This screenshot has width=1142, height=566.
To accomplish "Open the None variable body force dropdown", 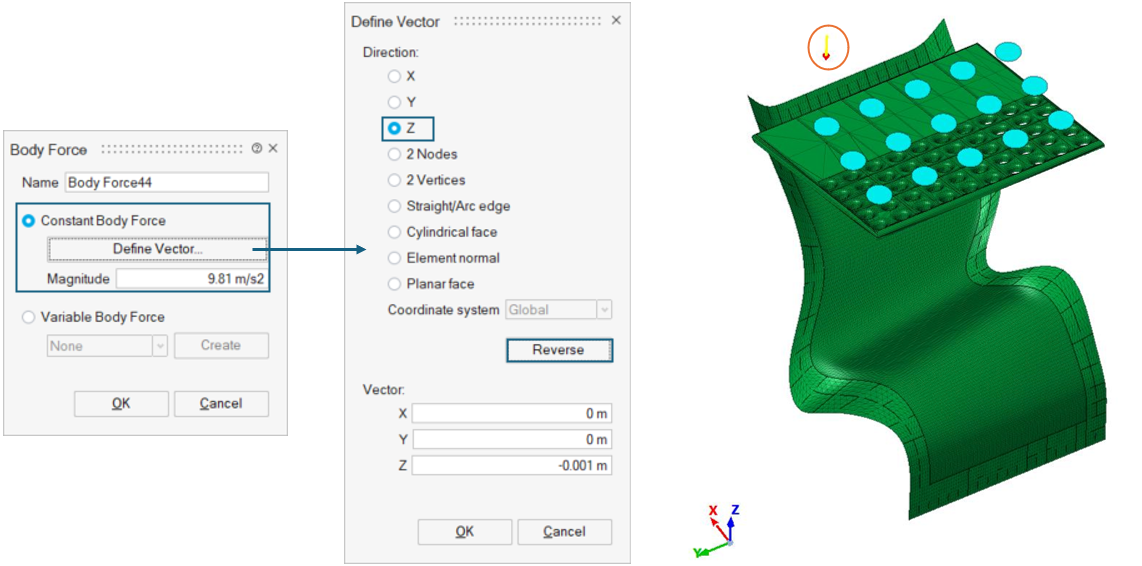I will click(x=107, y=346).
